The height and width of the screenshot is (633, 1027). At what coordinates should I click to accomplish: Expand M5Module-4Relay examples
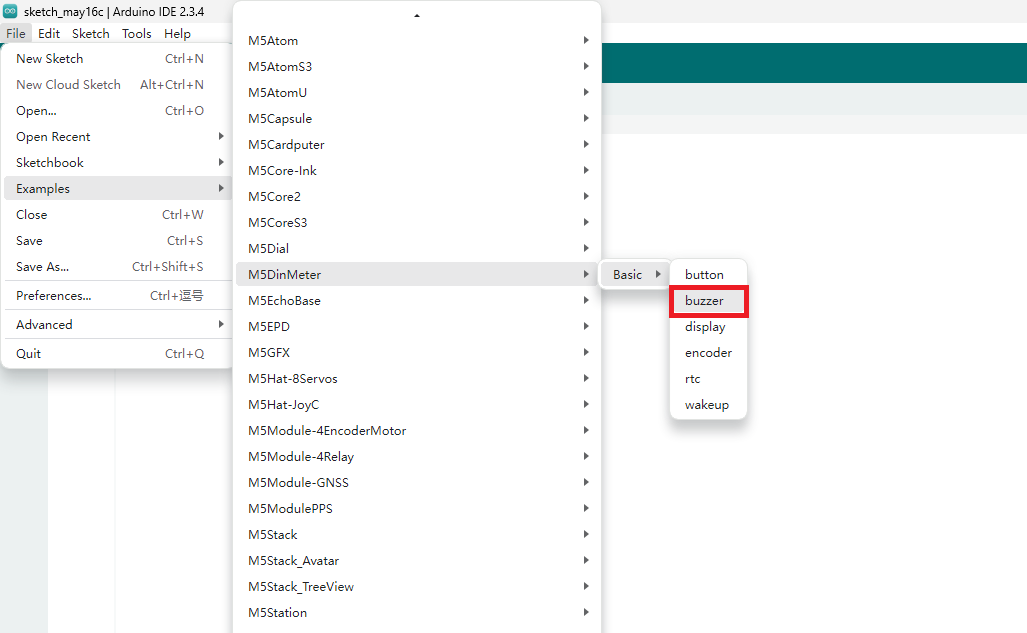click(x=417, y=456)
